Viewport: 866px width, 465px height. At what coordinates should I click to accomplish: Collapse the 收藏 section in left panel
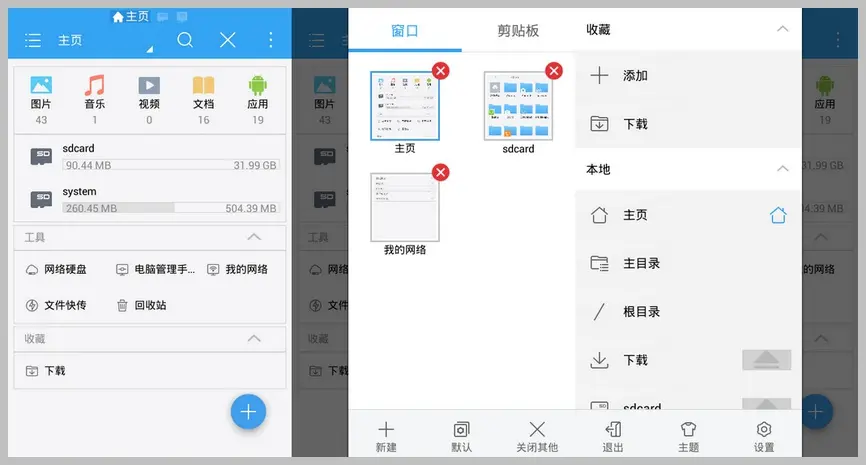pyautogui.click(x=254, y=339)
